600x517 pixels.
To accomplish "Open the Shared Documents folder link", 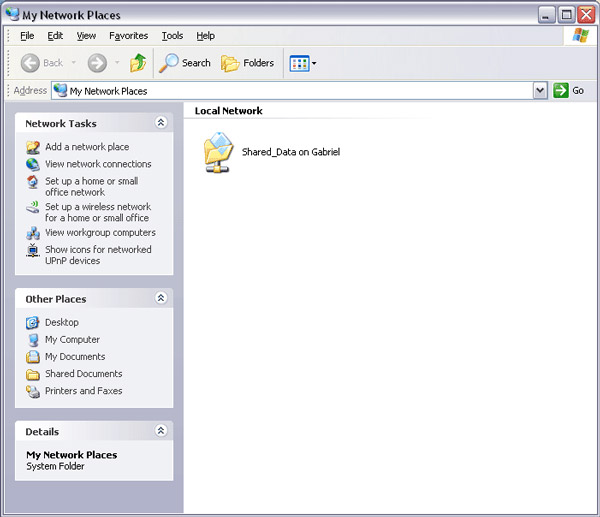I will point(83,374).
